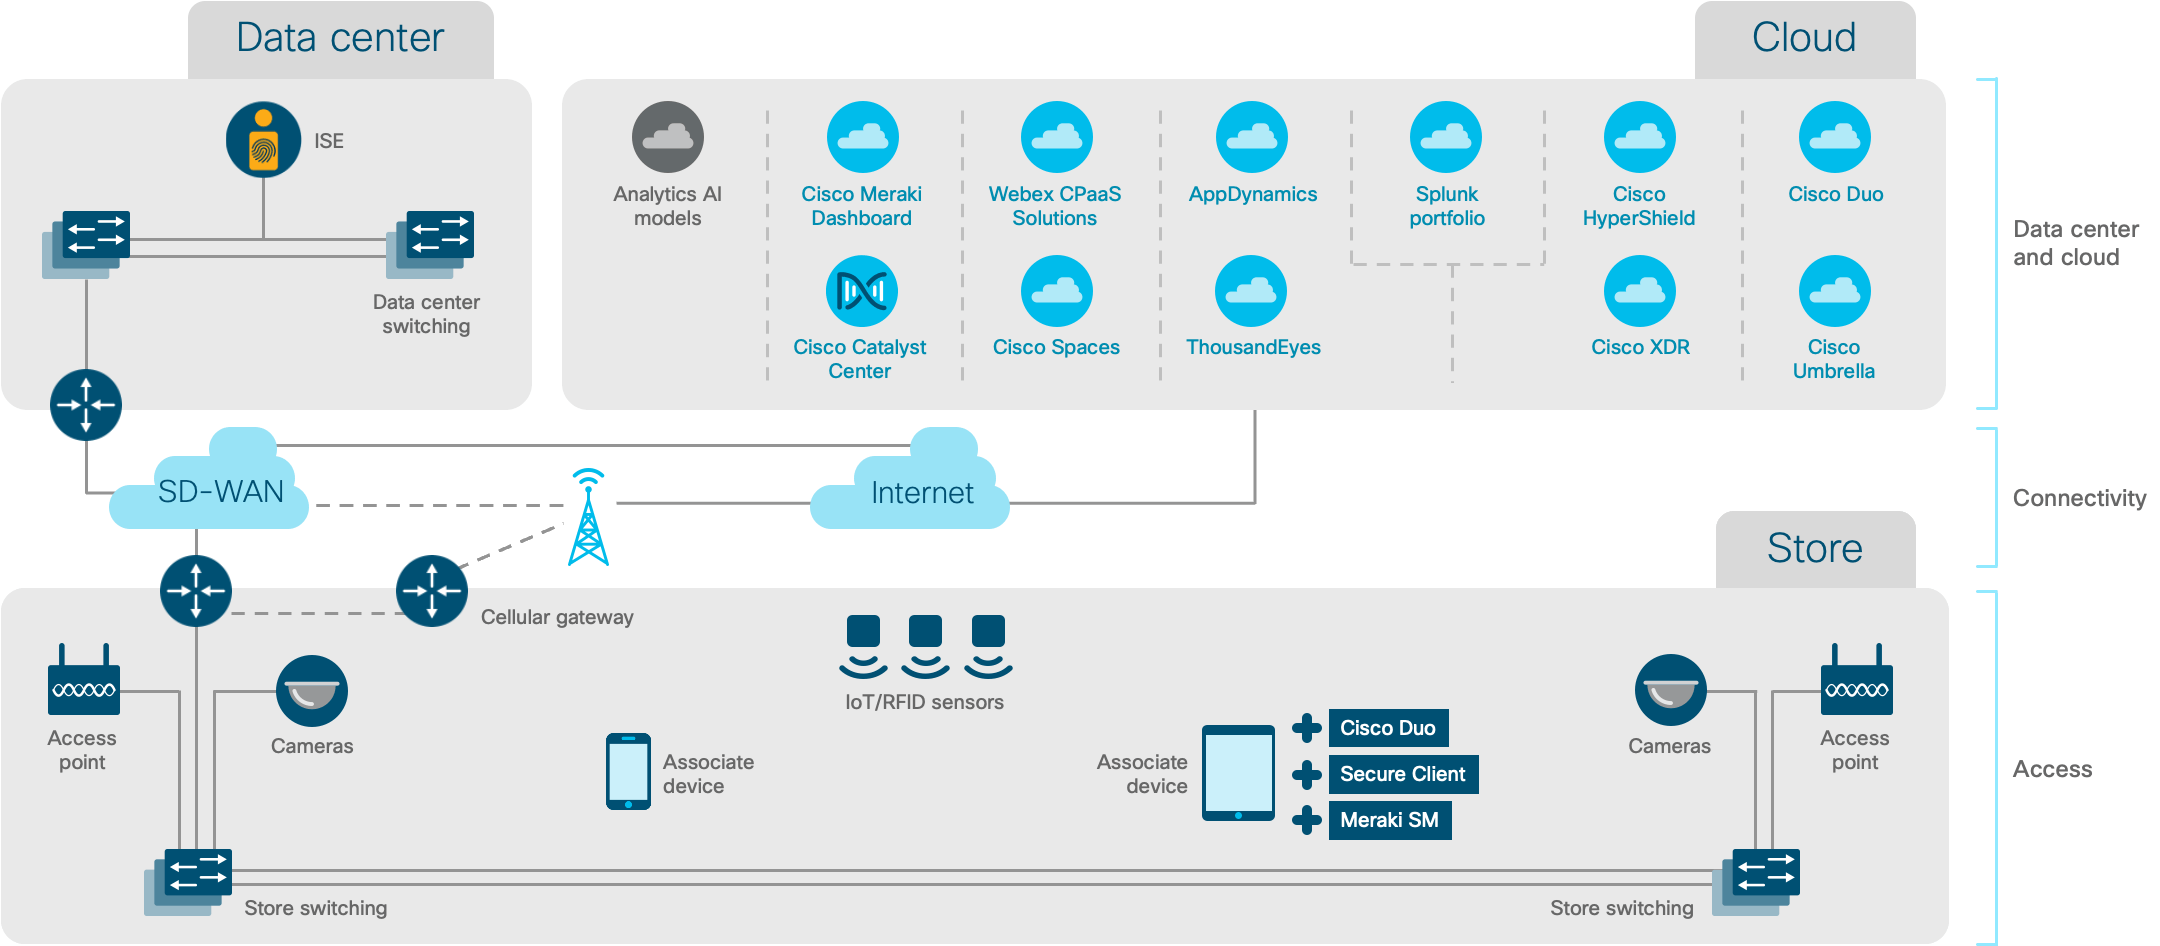Click the 'Cisco Catalyst Center' label text

[x=860, y=359]
